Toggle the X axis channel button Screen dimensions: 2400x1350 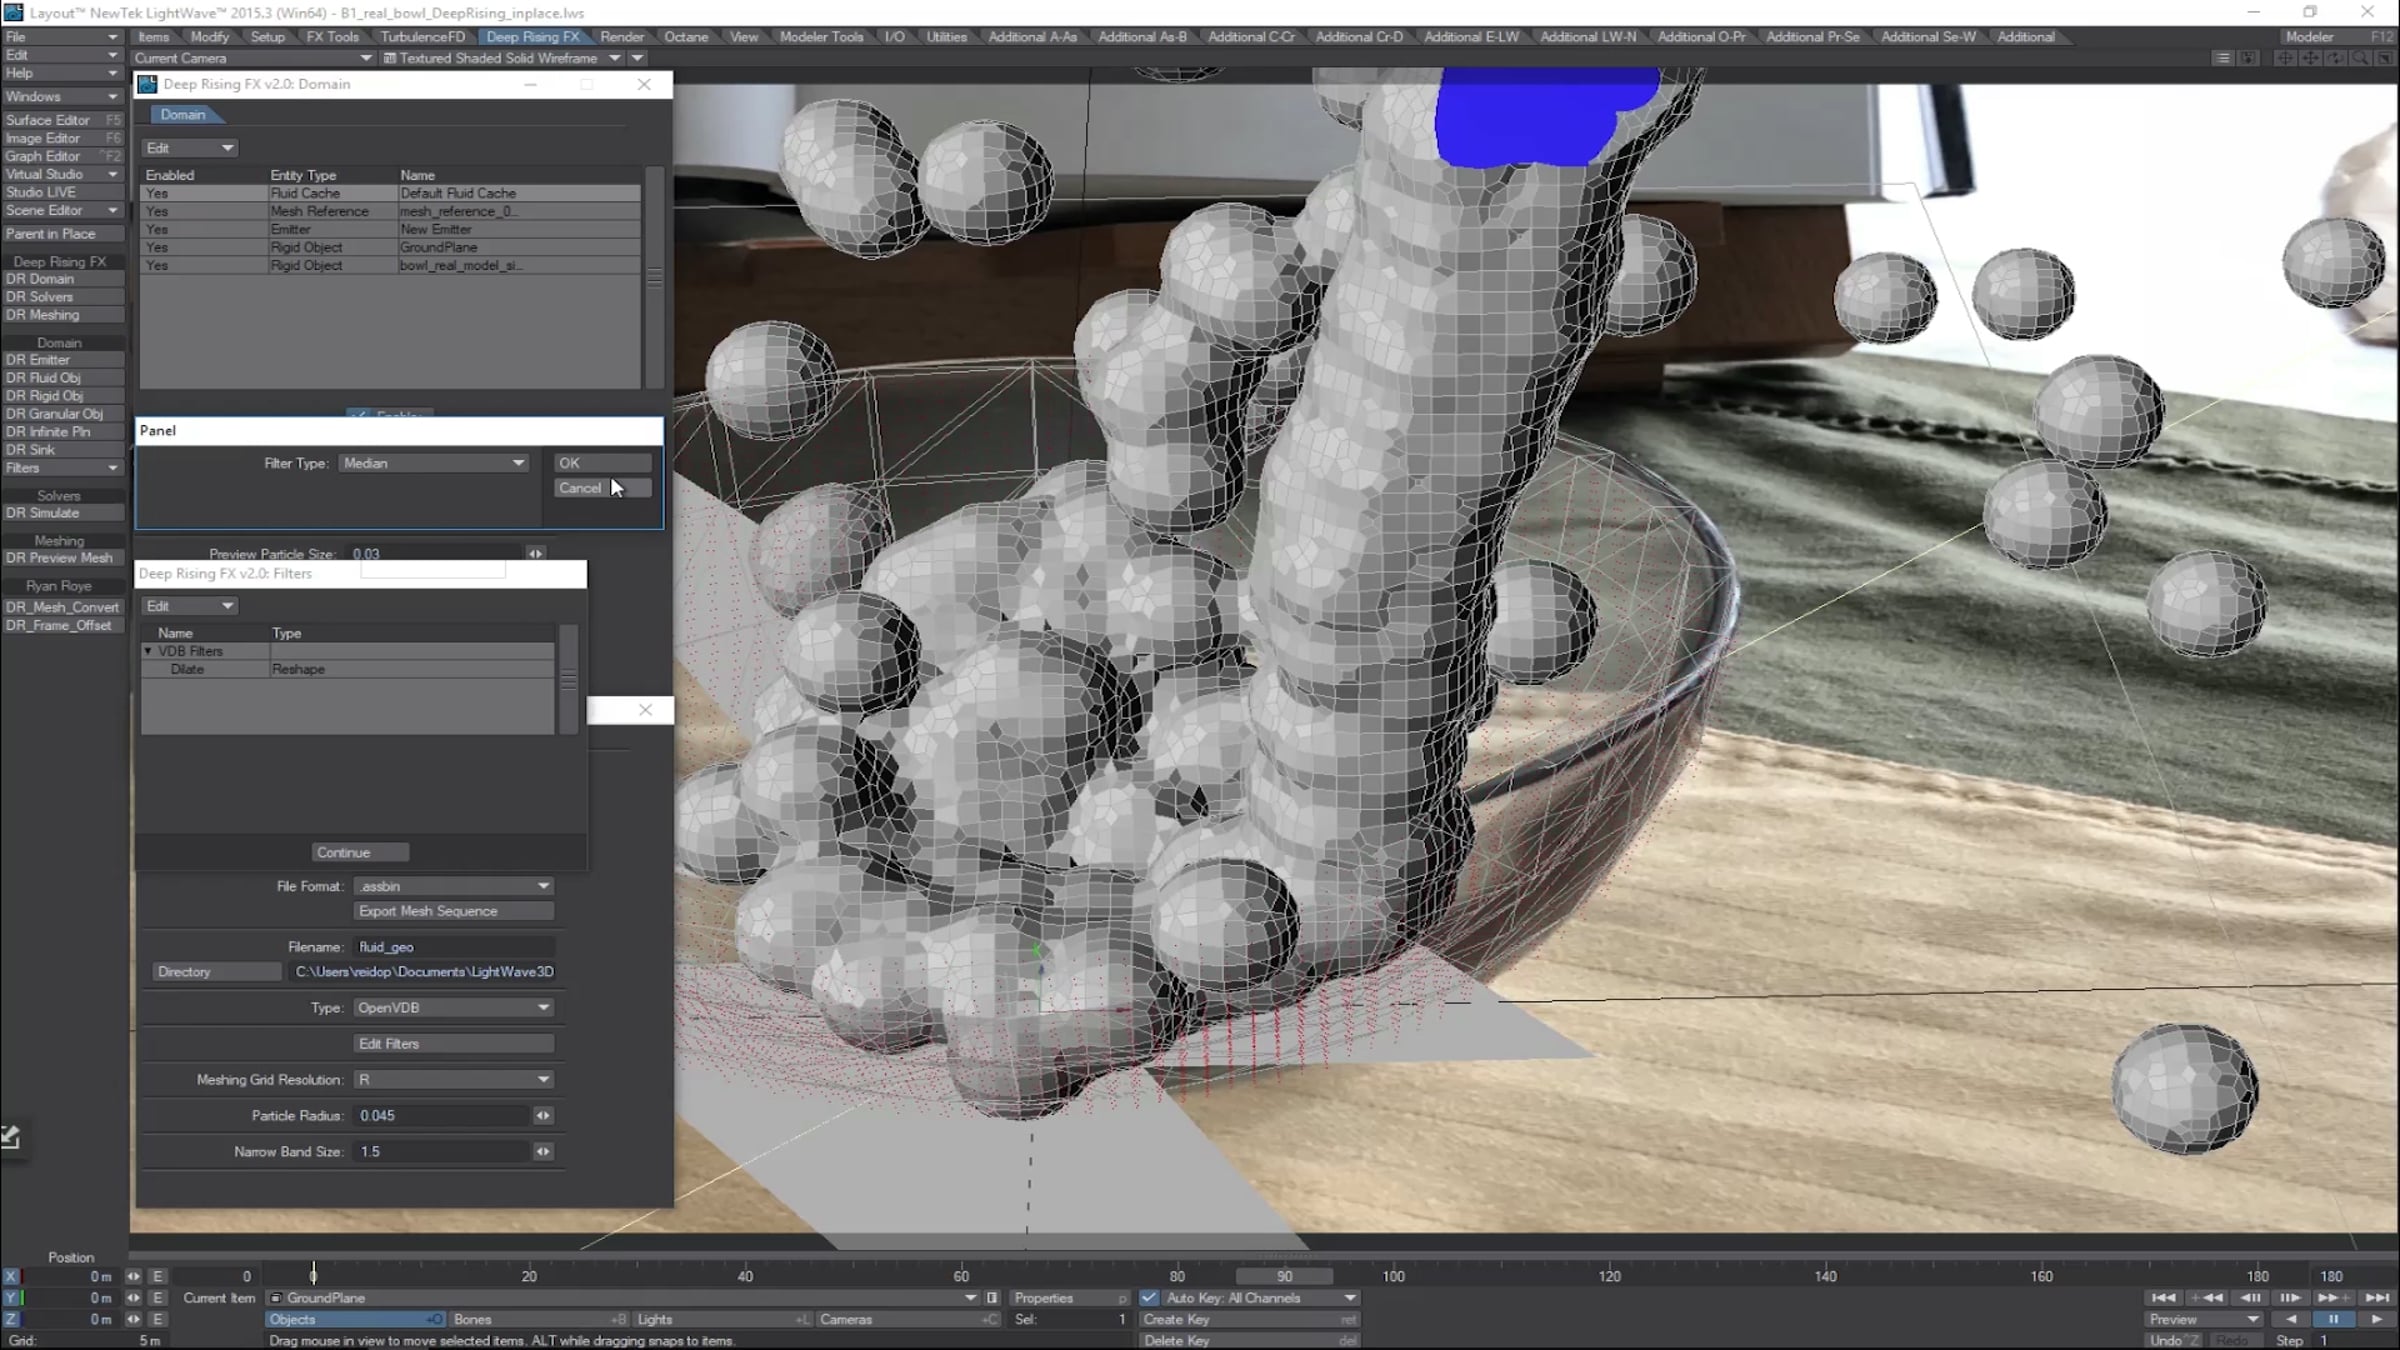tap(11, 1276)
